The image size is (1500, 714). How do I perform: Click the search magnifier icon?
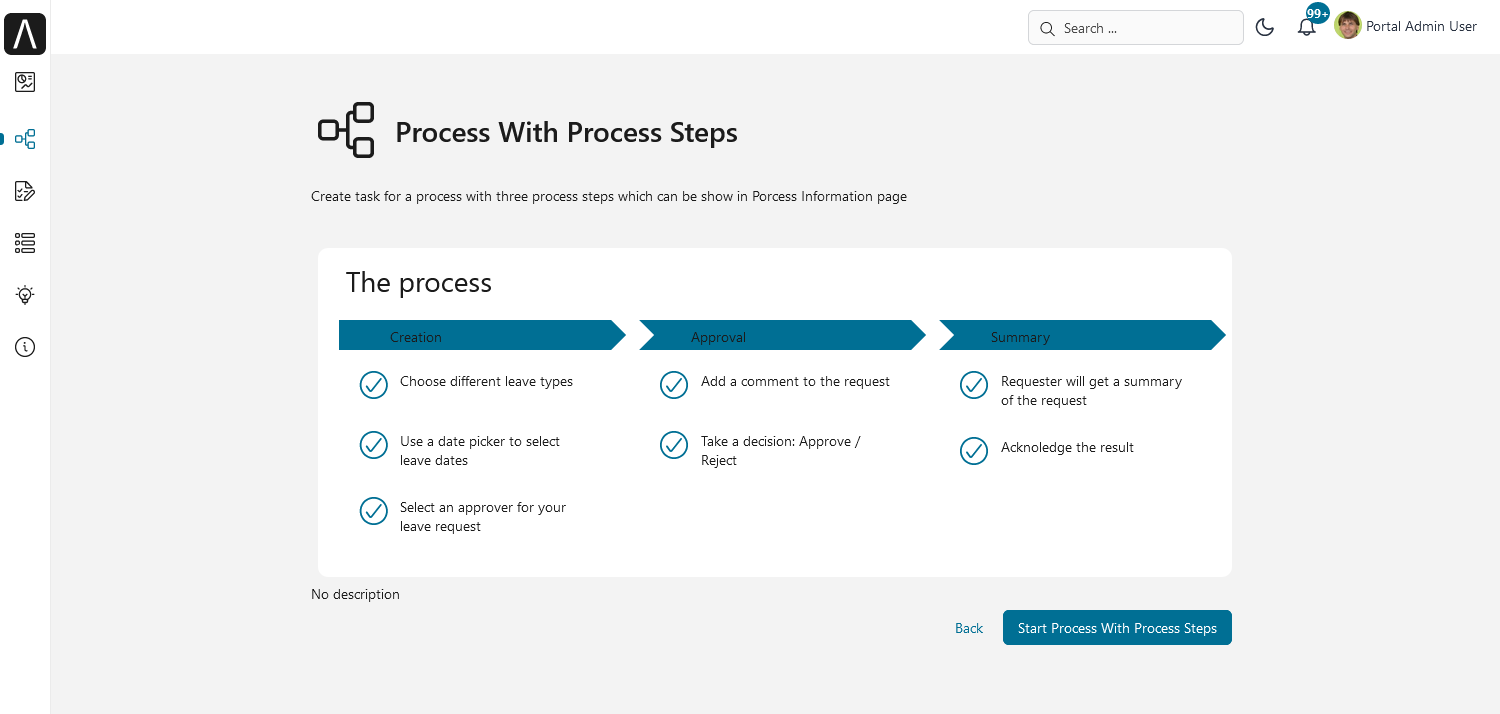point(1047,29)
